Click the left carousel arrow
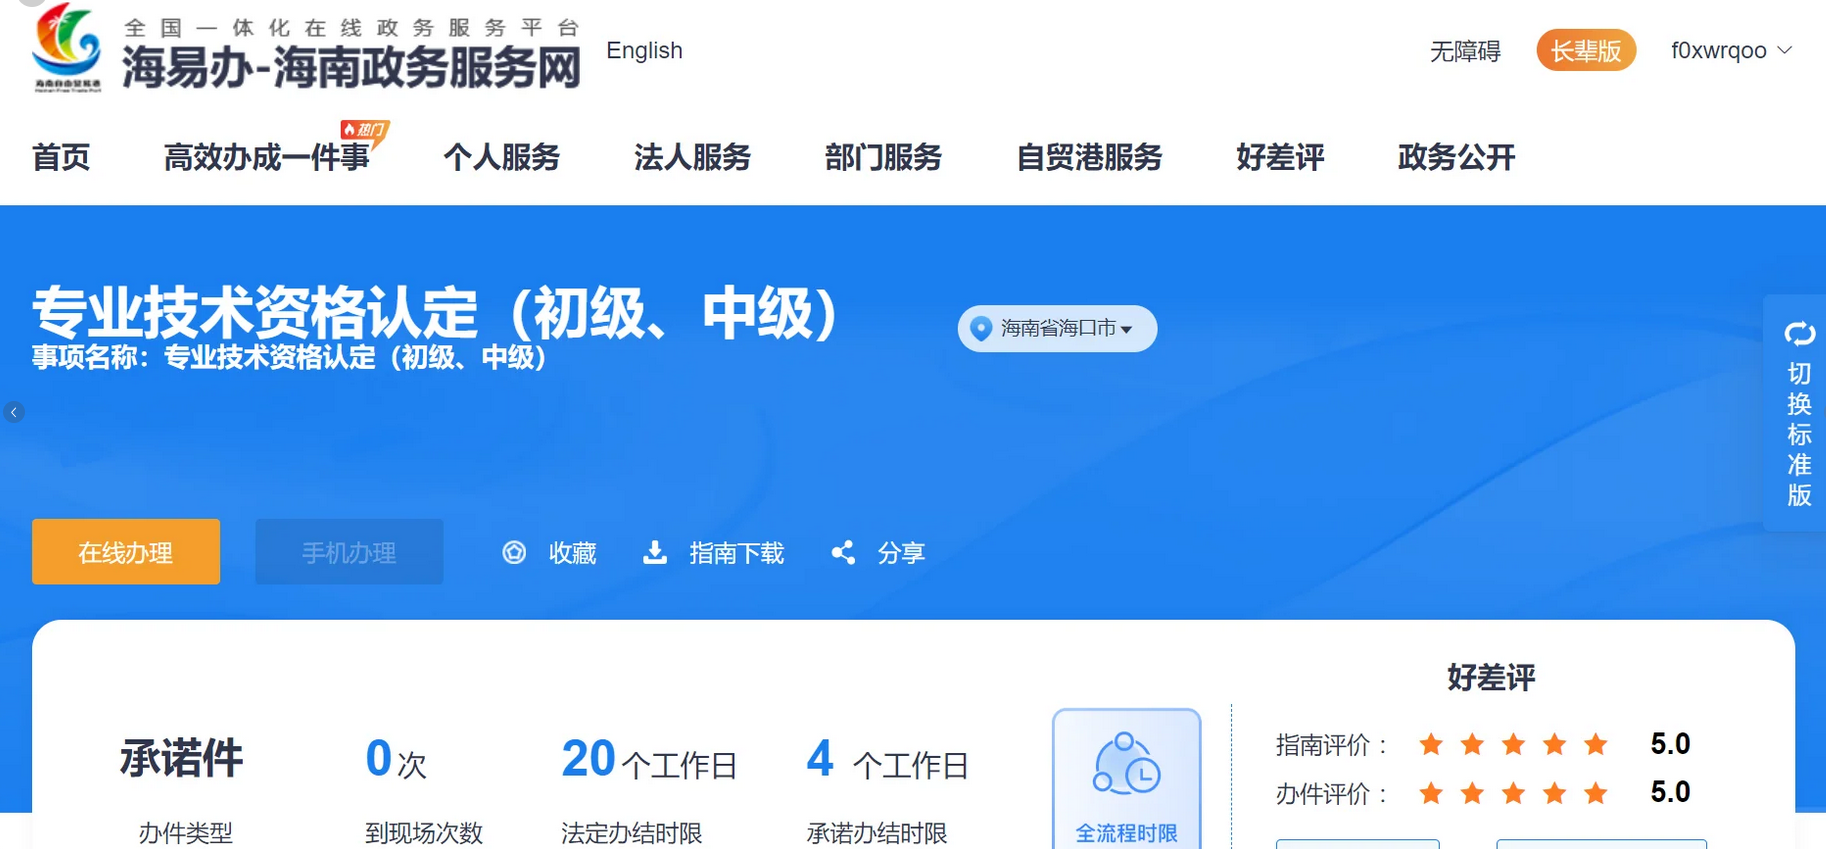This screenshot has width=1826, height=849. [14, 412]
